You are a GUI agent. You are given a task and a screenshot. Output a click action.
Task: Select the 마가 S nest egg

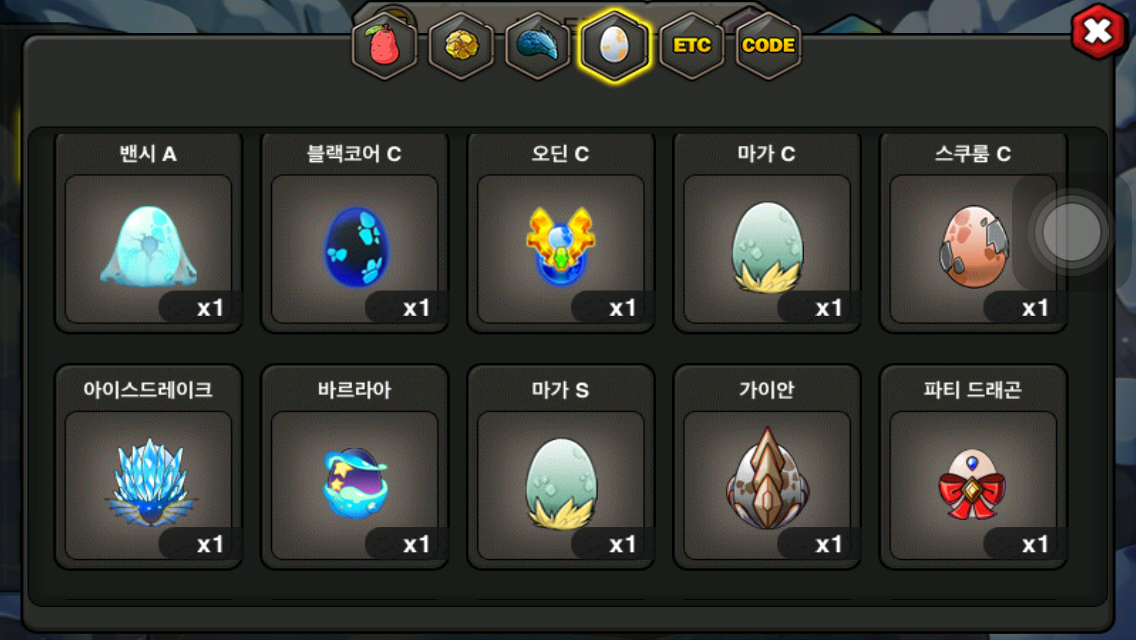click(x=561, y=485)
